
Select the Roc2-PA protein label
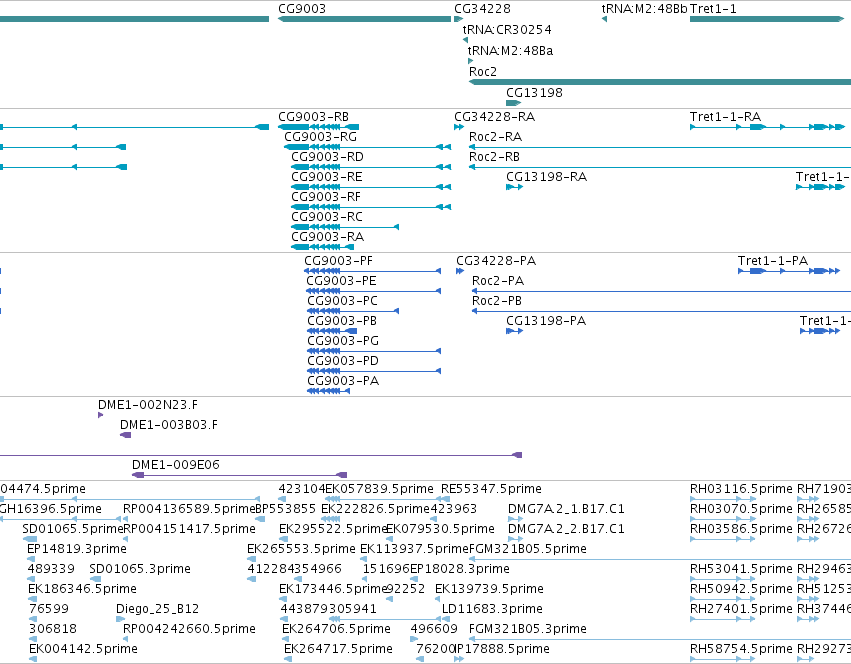point(498,281)
